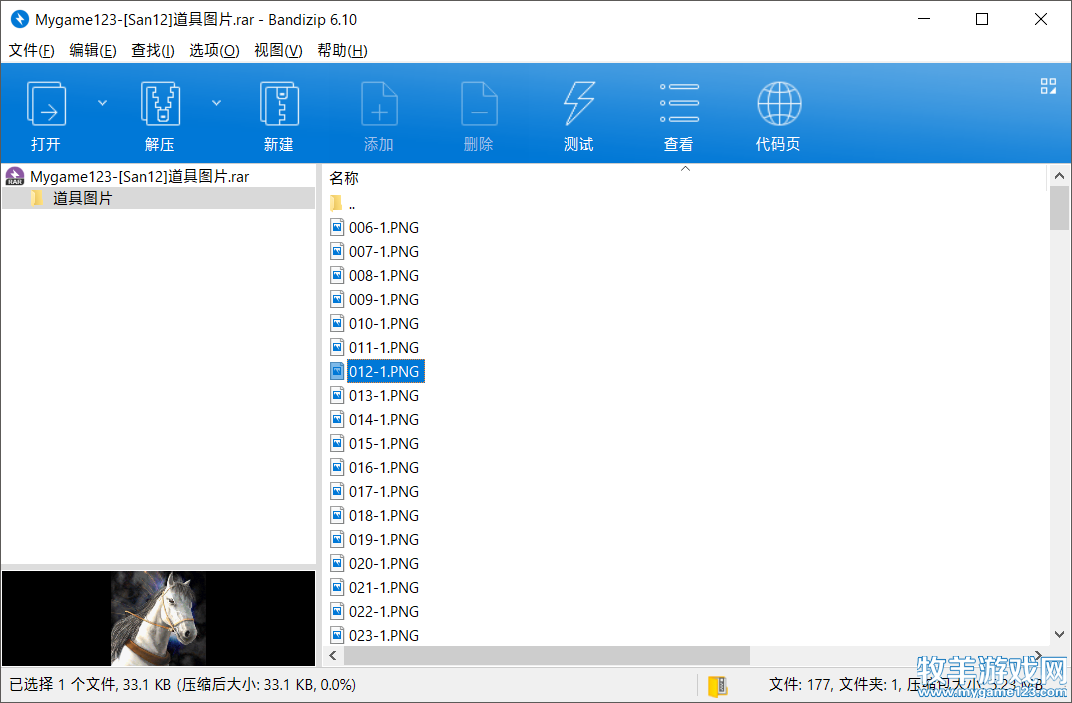1072x703 pixels.
Task: Click the Extract (解压) toolbar icon
Action: (x=160, y=104)
